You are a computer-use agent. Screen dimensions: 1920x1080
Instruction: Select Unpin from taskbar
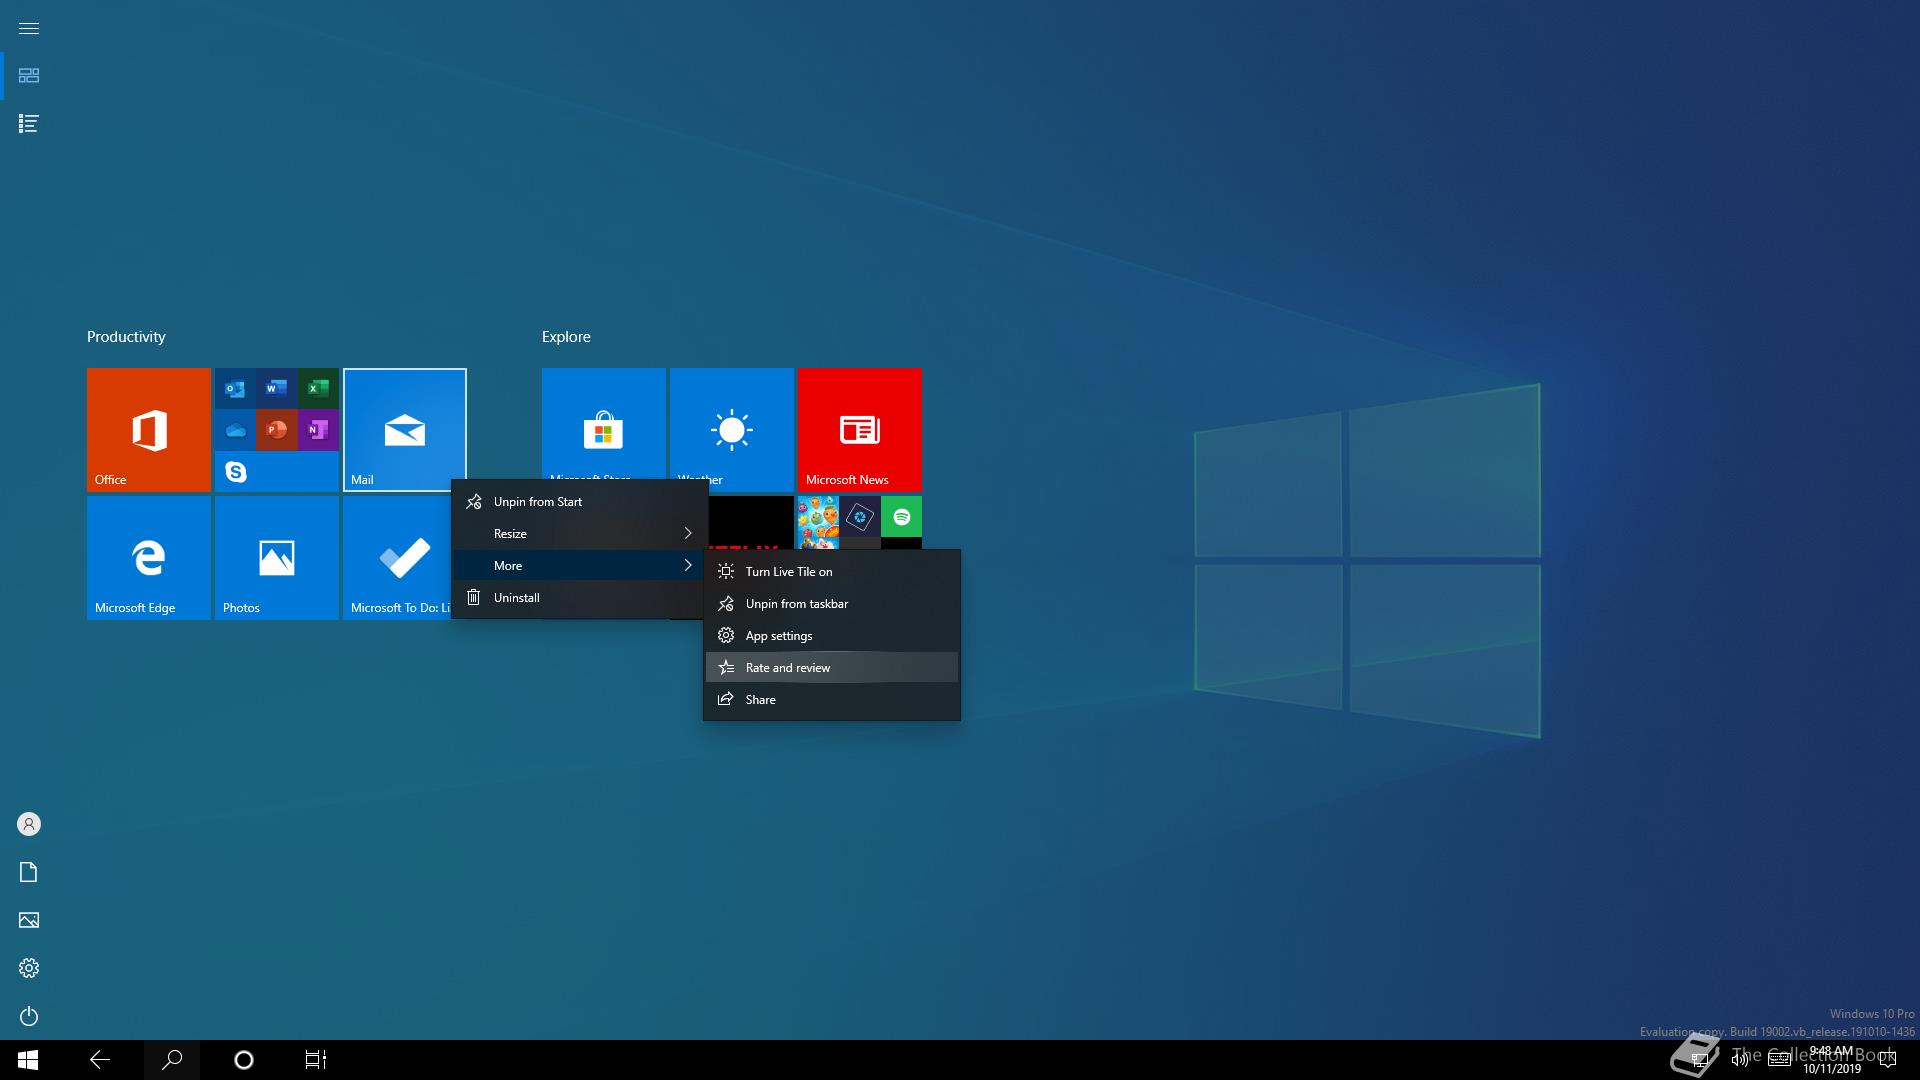coord(832,604)
